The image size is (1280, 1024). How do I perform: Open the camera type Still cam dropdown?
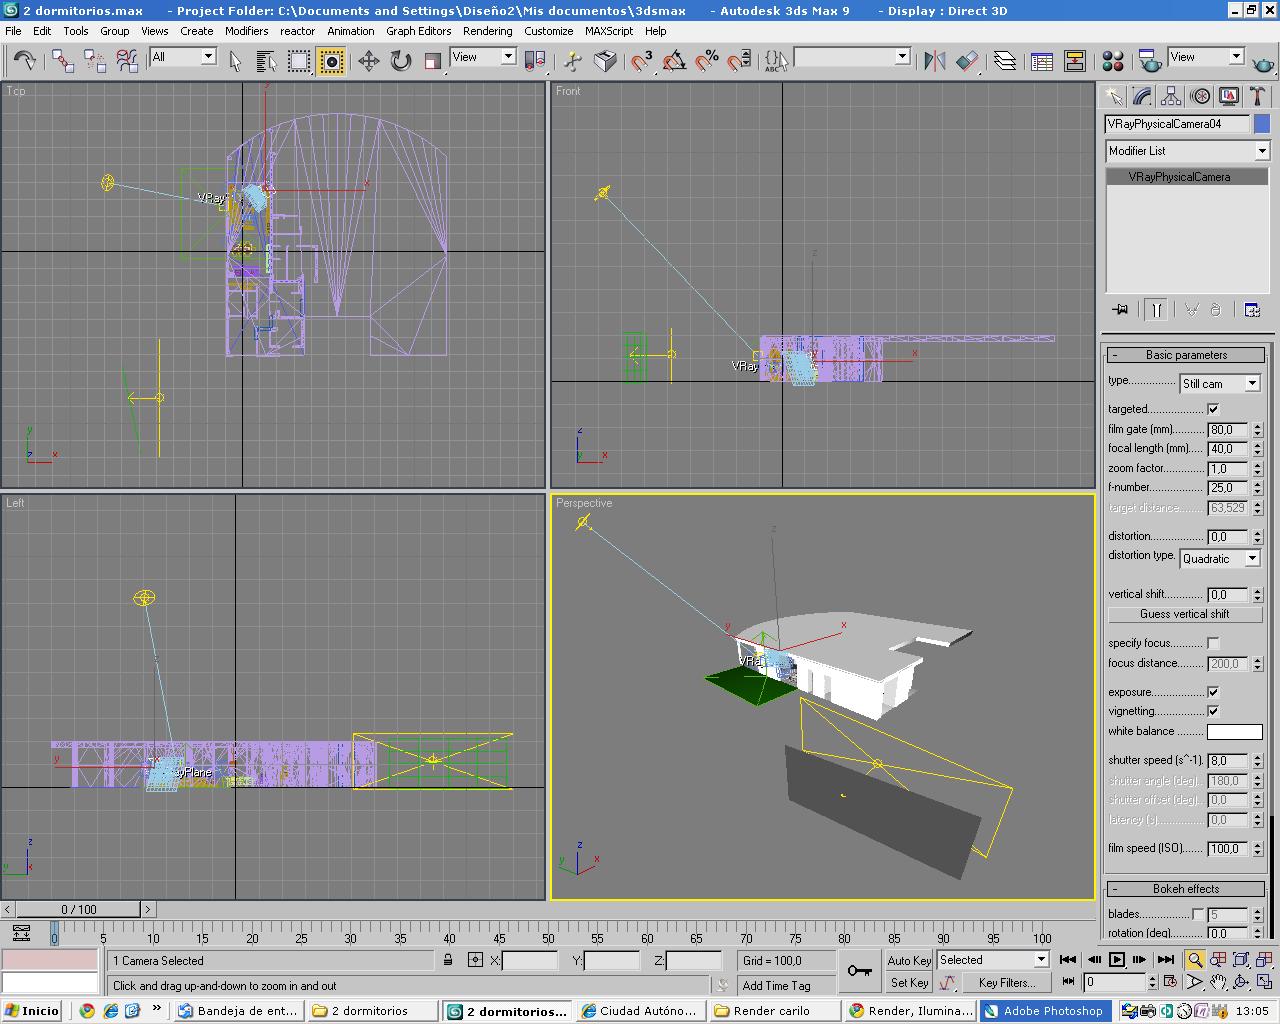point(1220,384)
